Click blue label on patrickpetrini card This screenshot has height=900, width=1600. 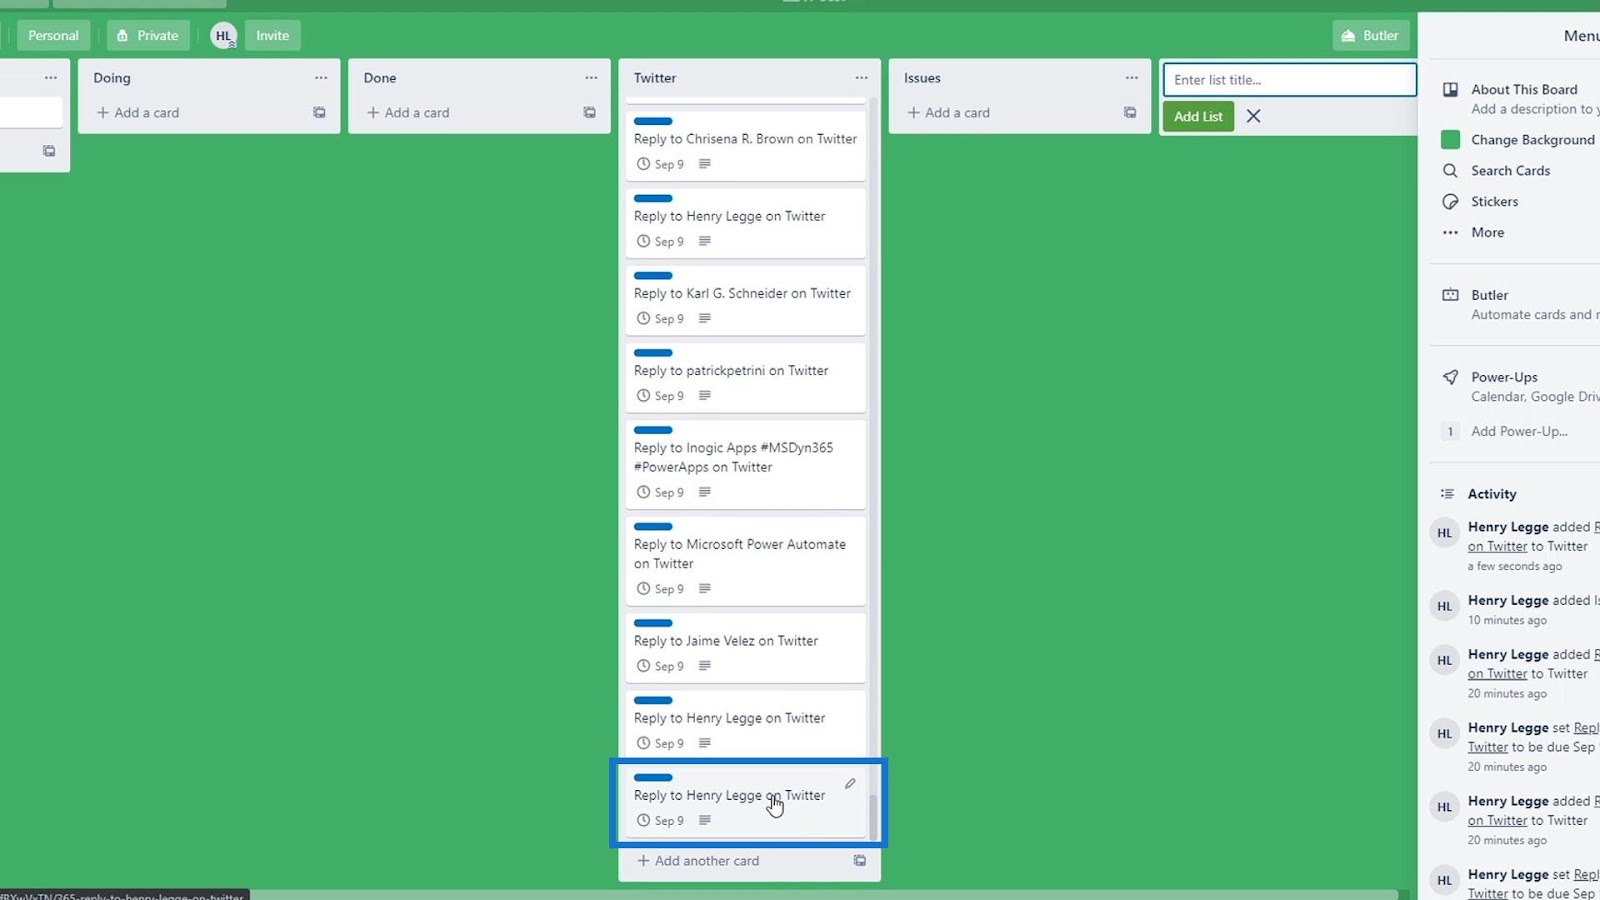tap(653, 352)
